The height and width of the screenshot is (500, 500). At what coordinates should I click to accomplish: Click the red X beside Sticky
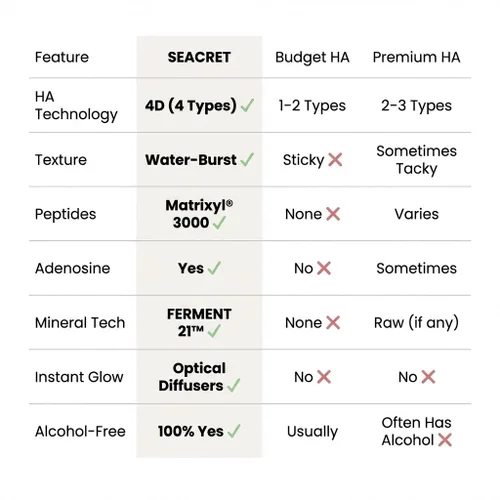click(x=335, y=160)
